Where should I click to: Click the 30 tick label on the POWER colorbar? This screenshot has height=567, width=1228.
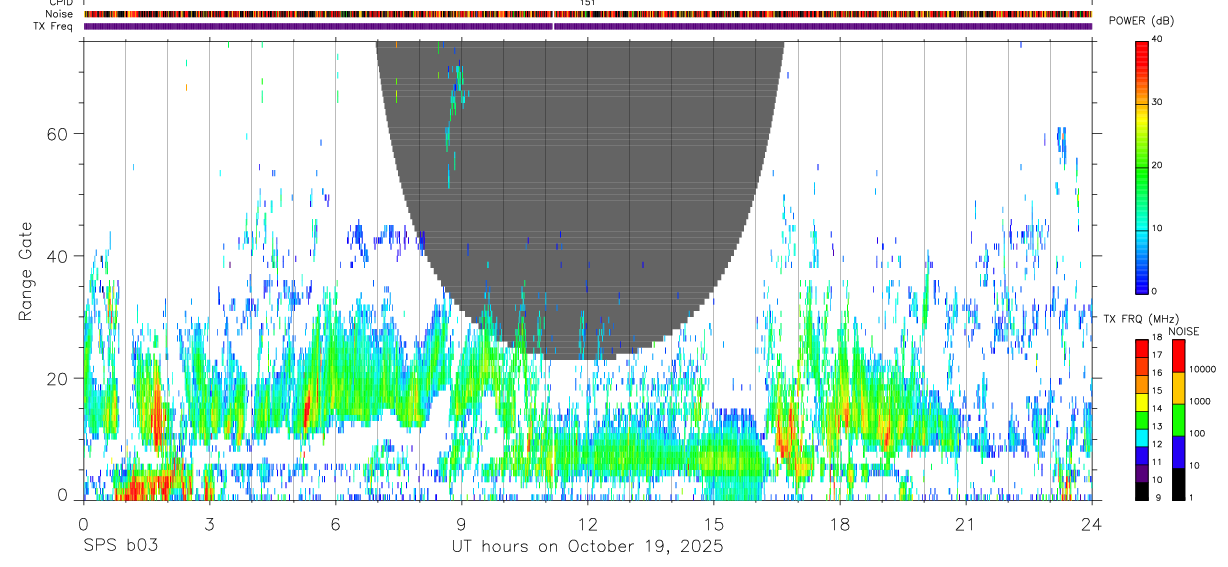click(x=1158, y=102)
